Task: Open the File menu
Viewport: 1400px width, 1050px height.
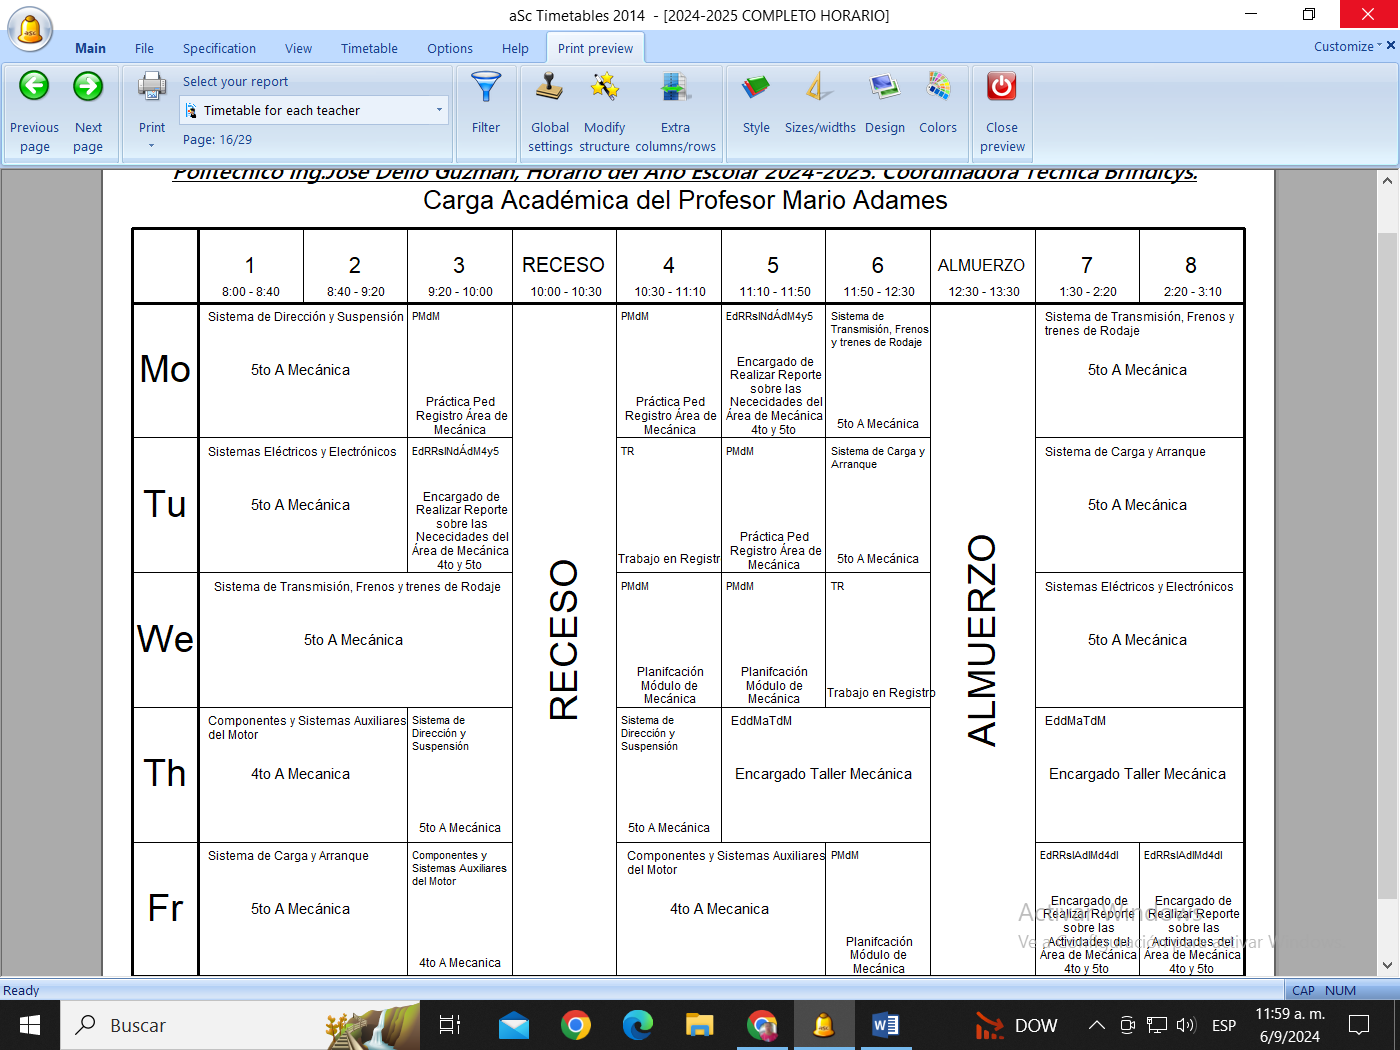Action: (144, 48)
